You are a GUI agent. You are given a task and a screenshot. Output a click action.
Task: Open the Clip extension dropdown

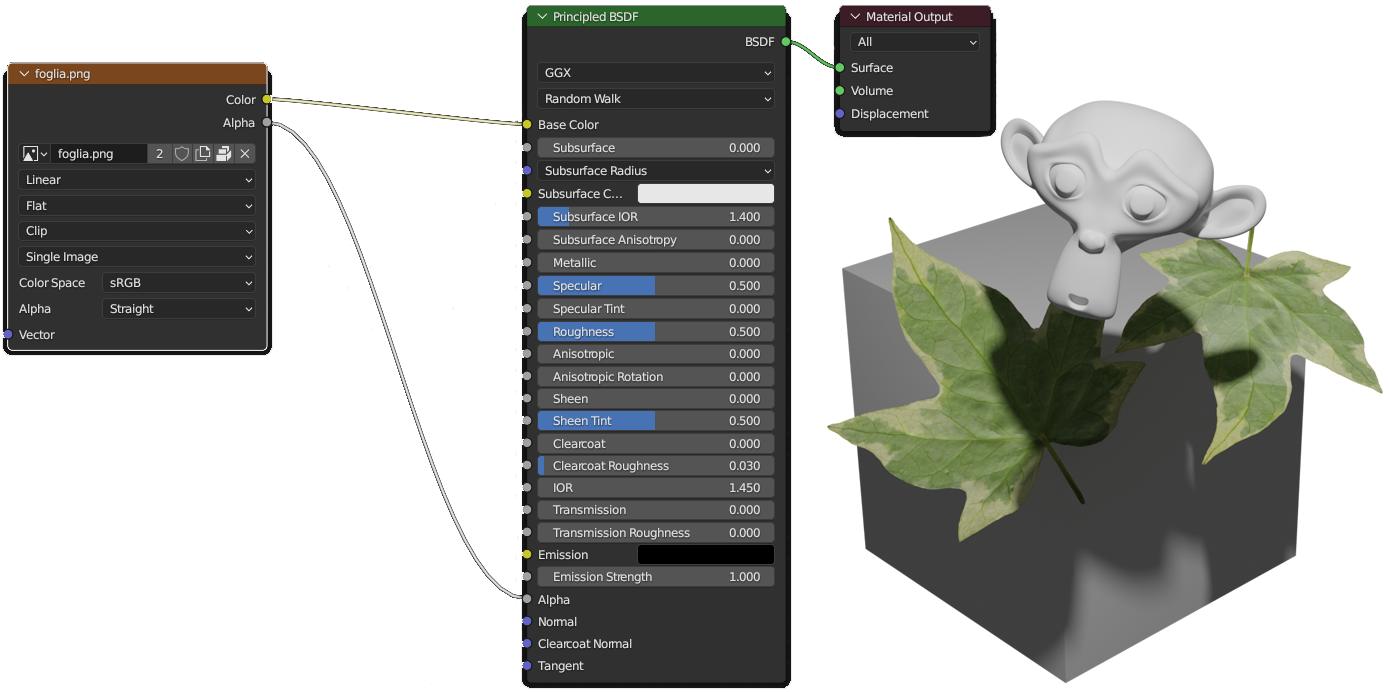(x=137, y=231)
